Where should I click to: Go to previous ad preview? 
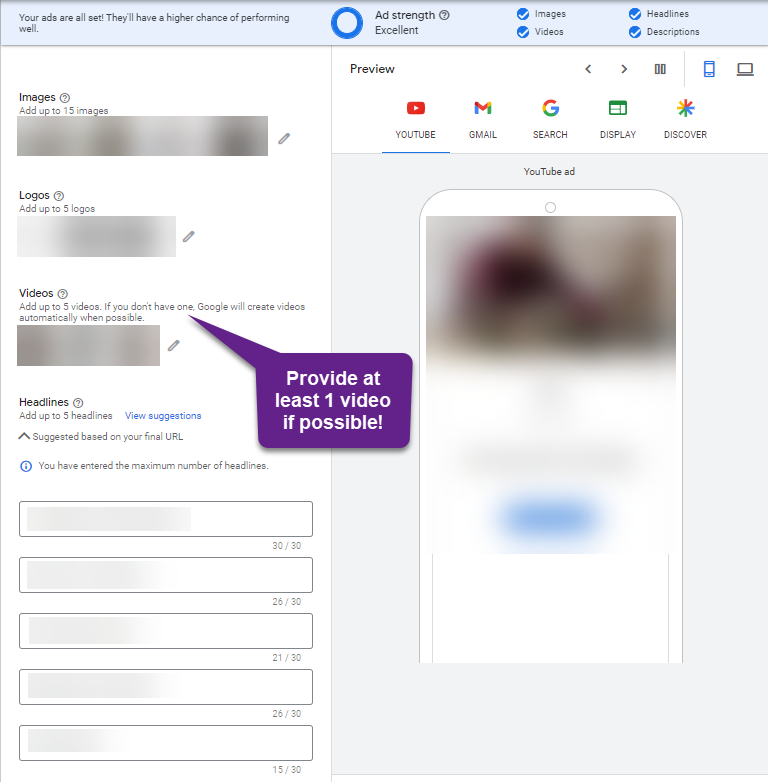[588, 69]
